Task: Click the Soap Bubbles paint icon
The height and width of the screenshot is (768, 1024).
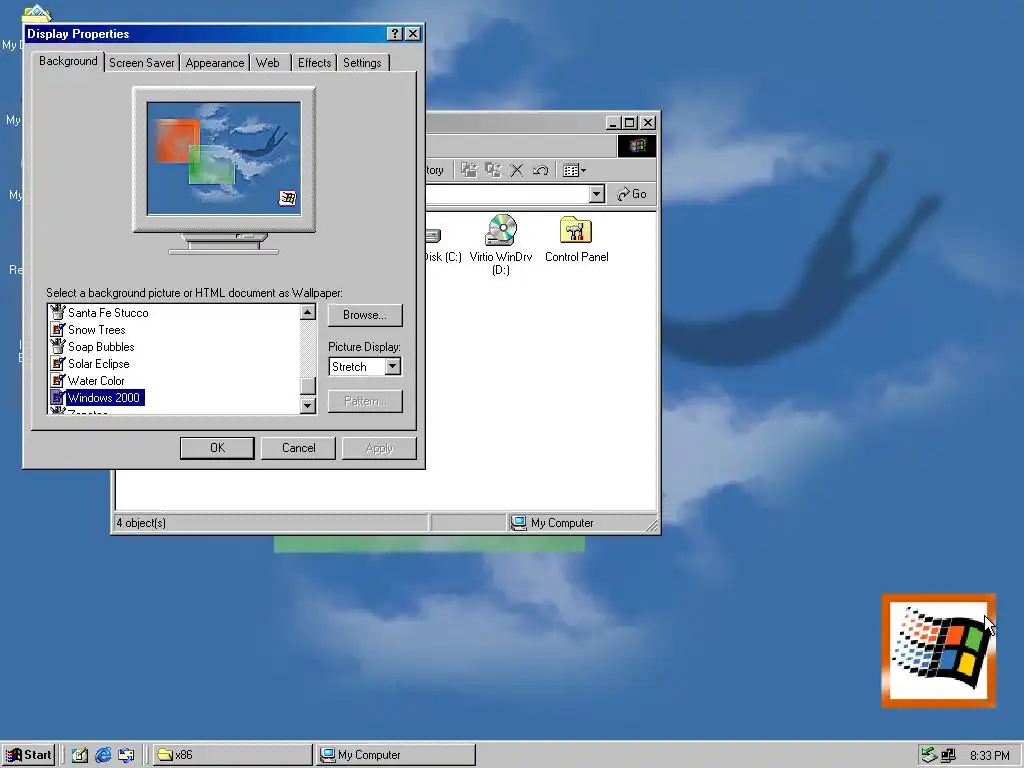Action: click(x=57, y=346)
